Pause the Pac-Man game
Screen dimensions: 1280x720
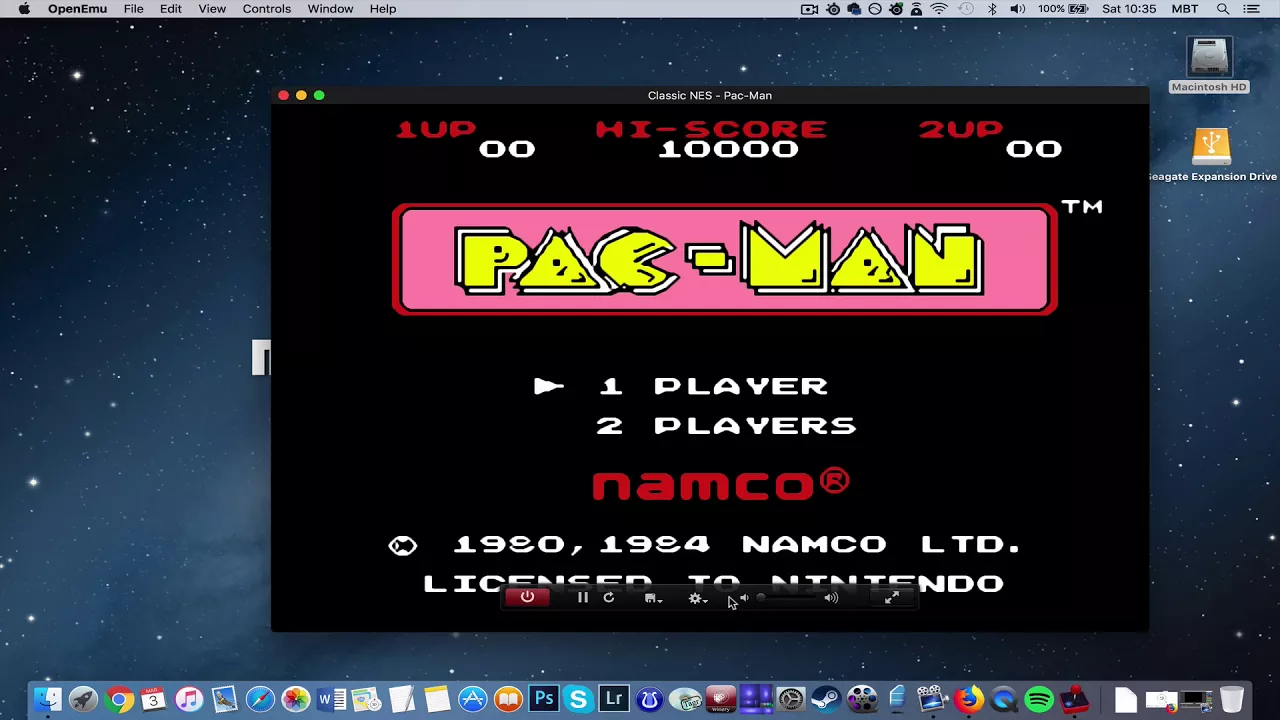coord(583,597)
